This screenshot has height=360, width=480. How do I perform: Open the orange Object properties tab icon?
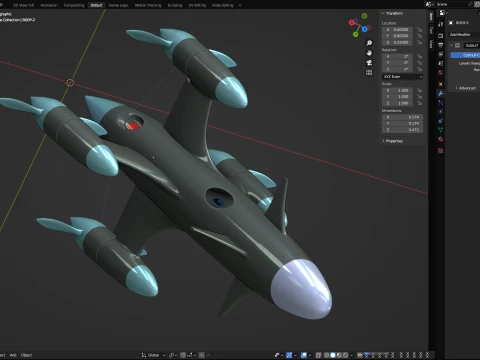(441, 84)
